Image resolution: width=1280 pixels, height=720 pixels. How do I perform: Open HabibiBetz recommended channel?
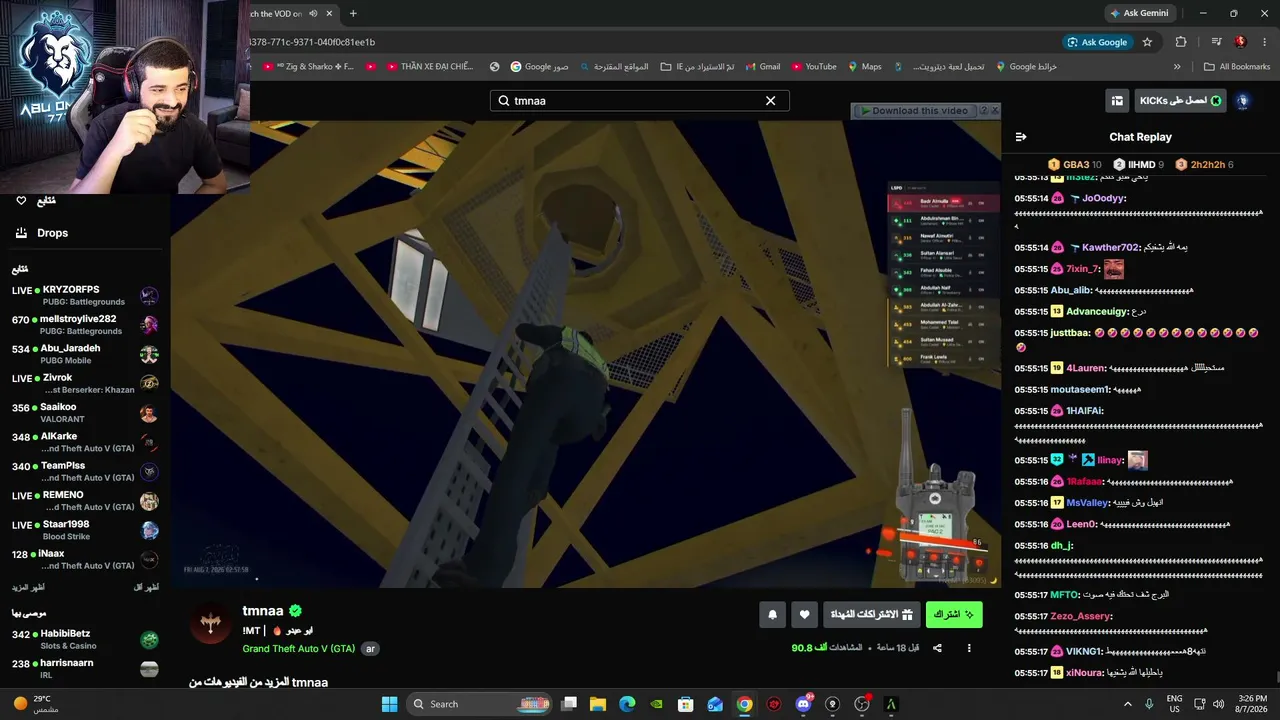tap(85, 640)
